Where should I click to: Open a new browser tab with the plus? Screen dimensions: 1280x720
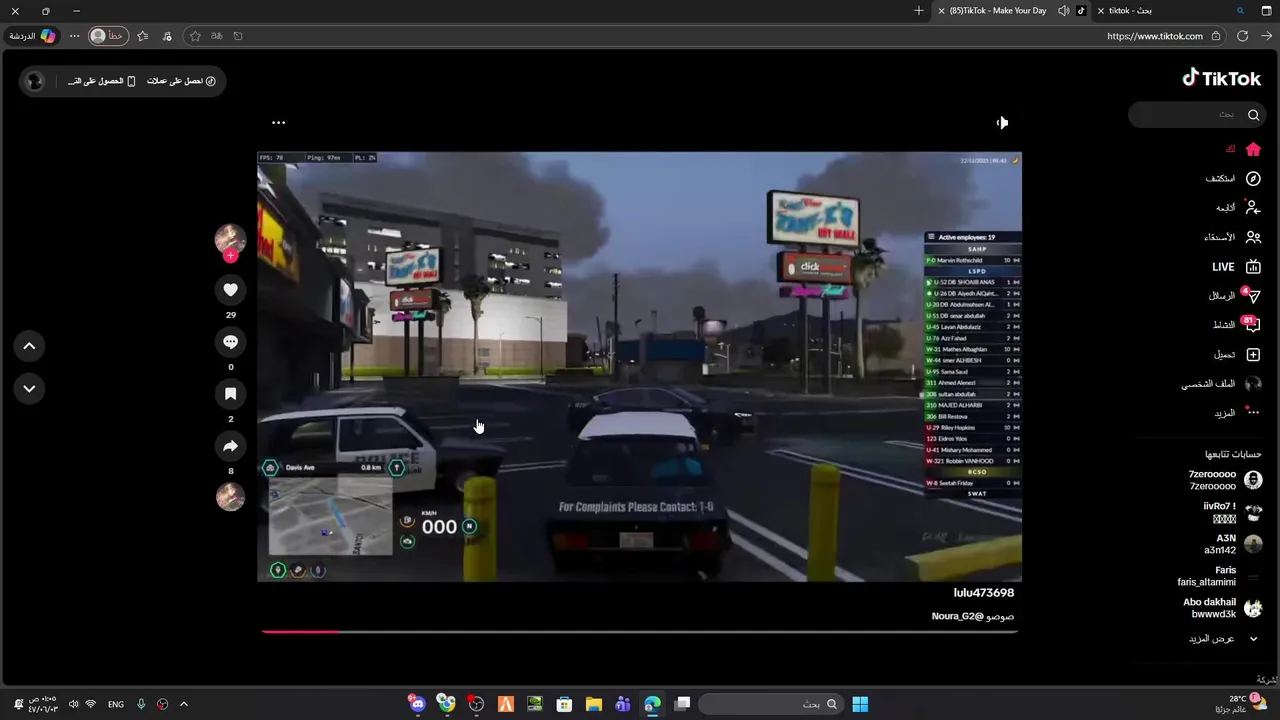pyautogui.click(x=918, y=11)
